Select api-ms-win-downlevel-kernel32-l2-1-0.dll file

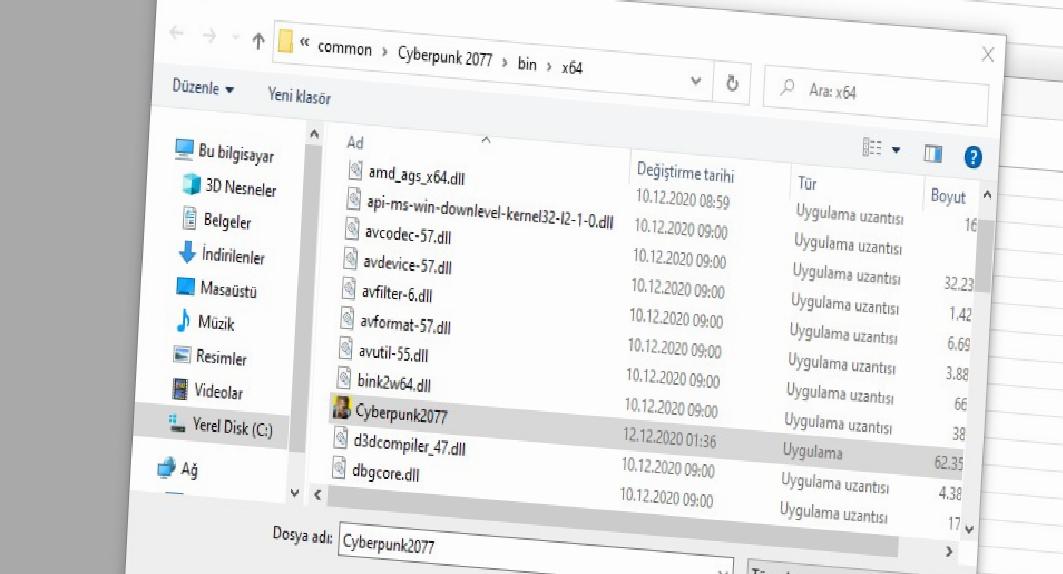click(490, 211)
